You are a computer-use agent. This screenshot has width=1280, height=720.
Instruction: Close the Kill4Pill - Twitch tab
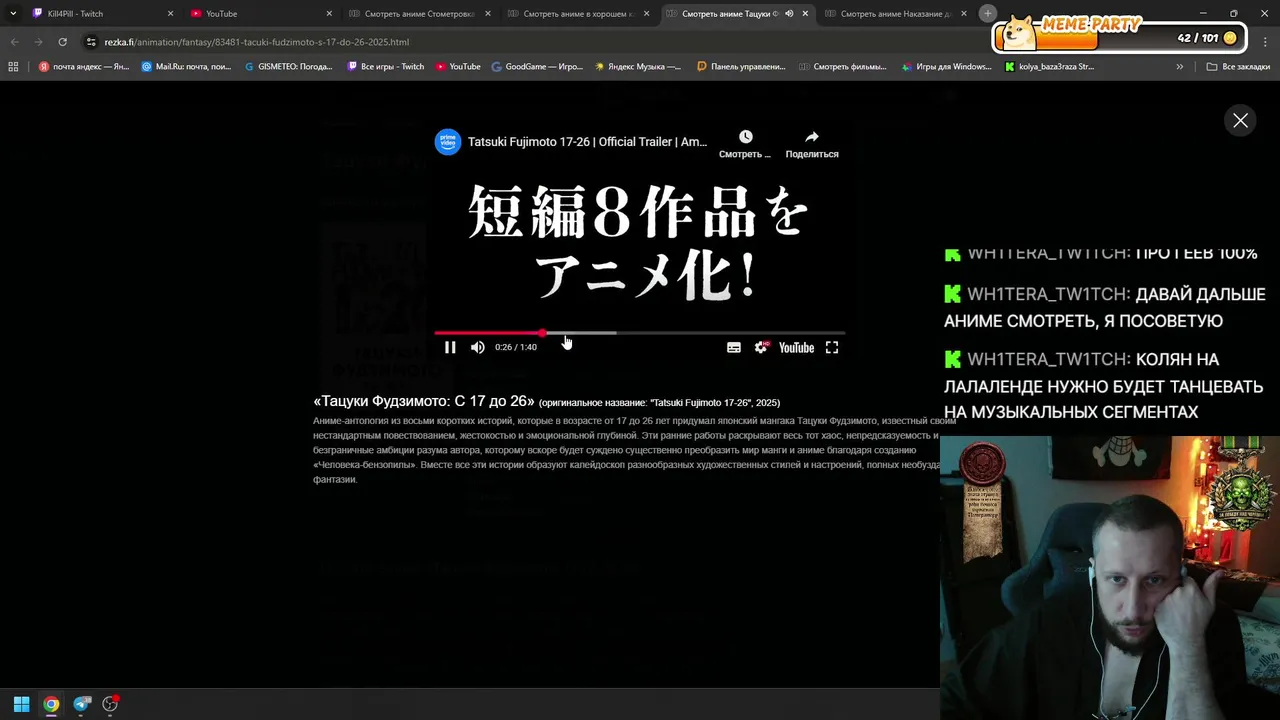click(x=170, y=14)
